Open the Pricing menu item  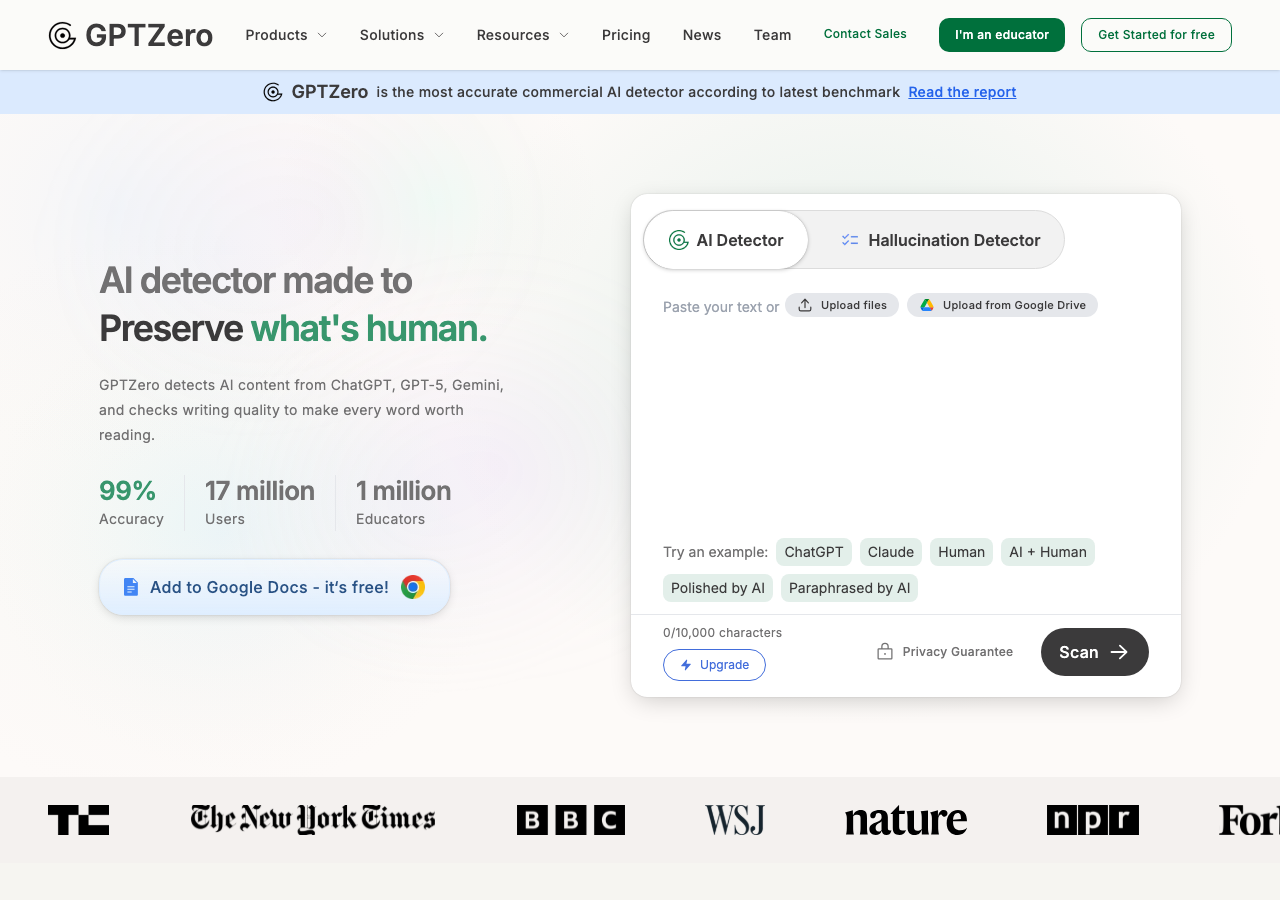[x=626, y=35]
